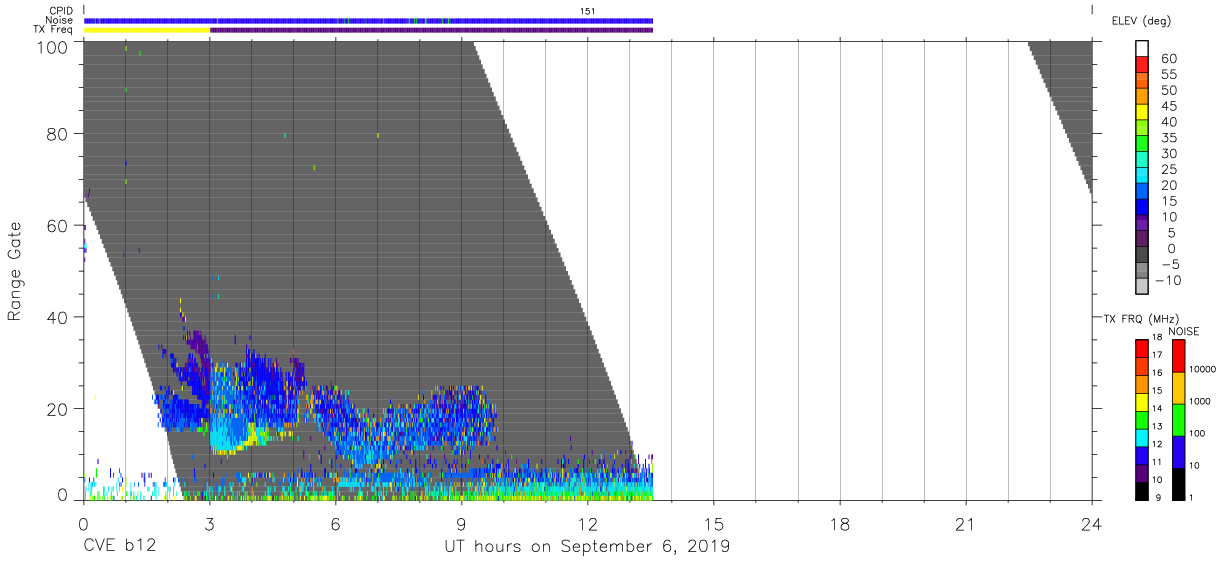Click the '3' UT hour tick label
1228x567 pixels.
click(x=209, y=523)
